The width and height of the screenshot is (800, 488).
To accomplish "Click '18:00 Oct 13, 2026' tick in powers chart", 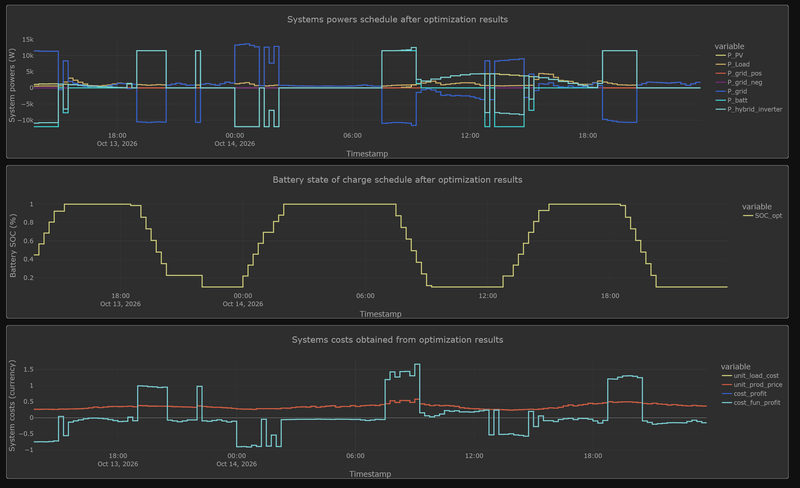I will click(x=117, y=139).
